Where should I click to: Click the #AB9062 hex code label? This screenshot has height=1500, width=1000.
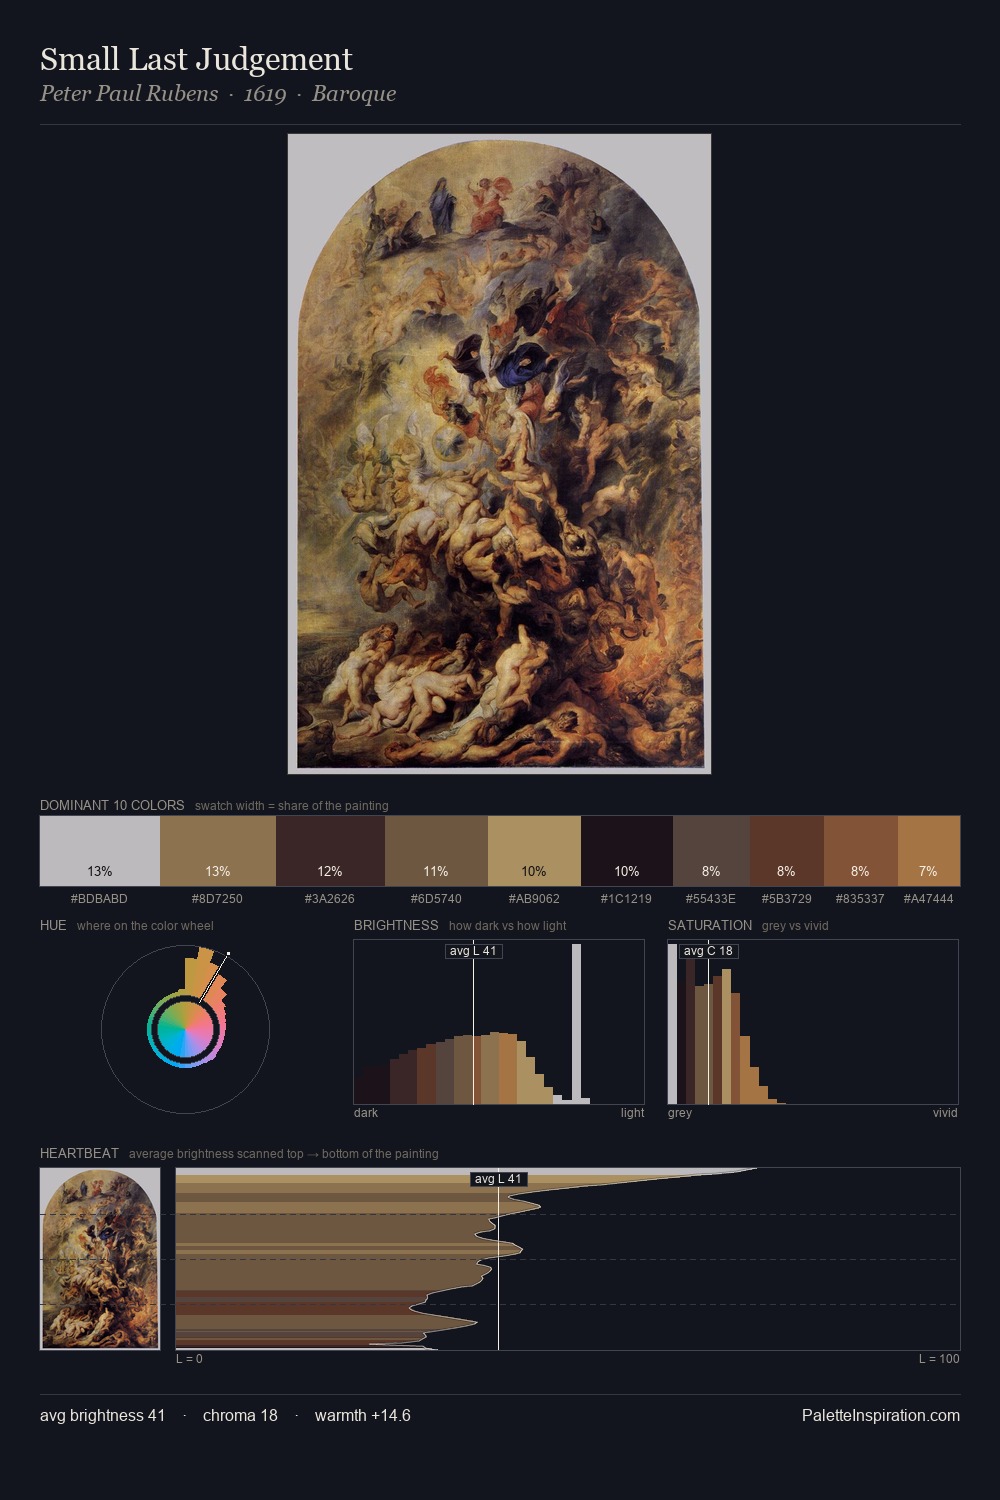click(534, 898)
